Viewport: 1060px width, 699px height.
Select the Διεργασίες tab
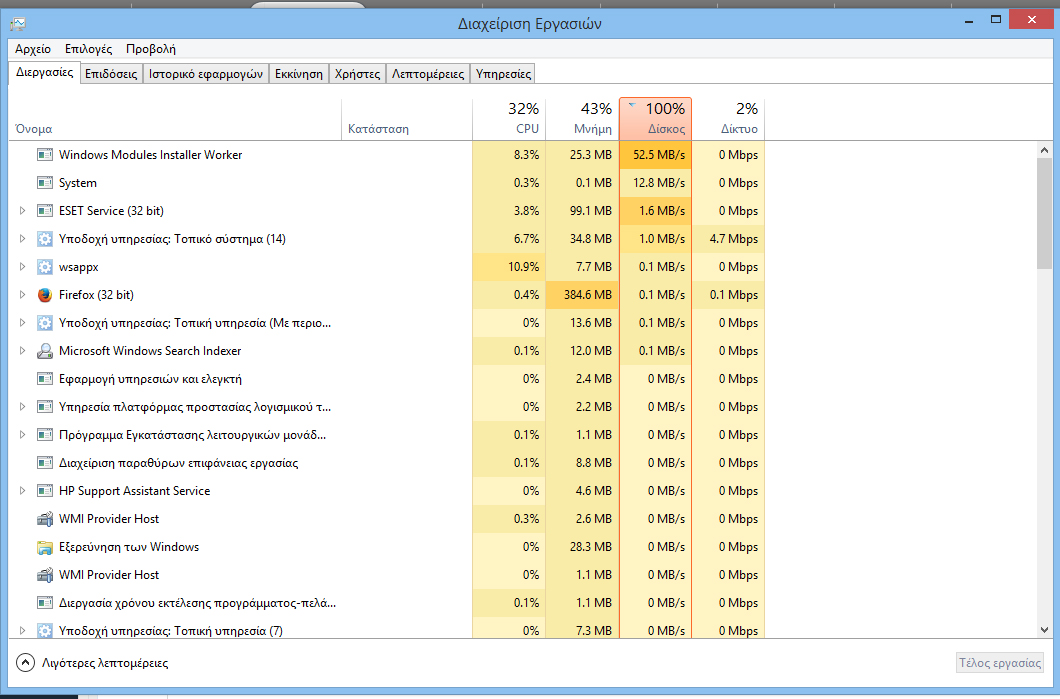45,72
